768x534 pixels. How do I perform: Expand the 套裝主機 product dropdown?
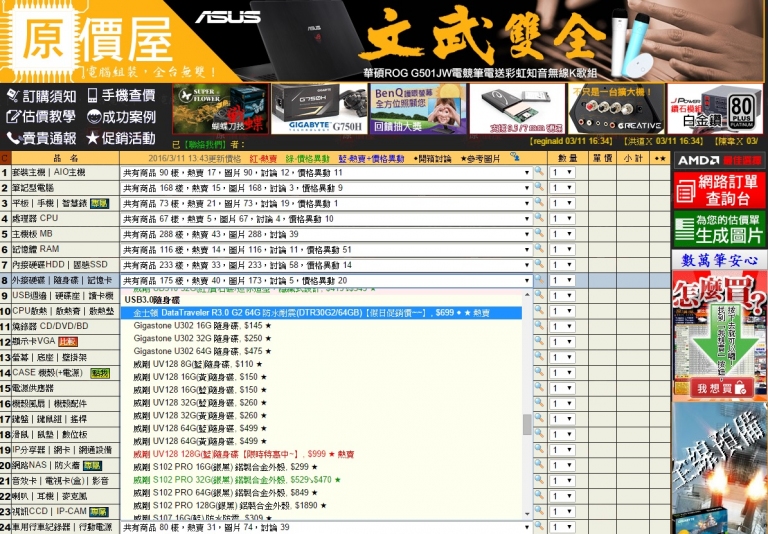point(326,172)
